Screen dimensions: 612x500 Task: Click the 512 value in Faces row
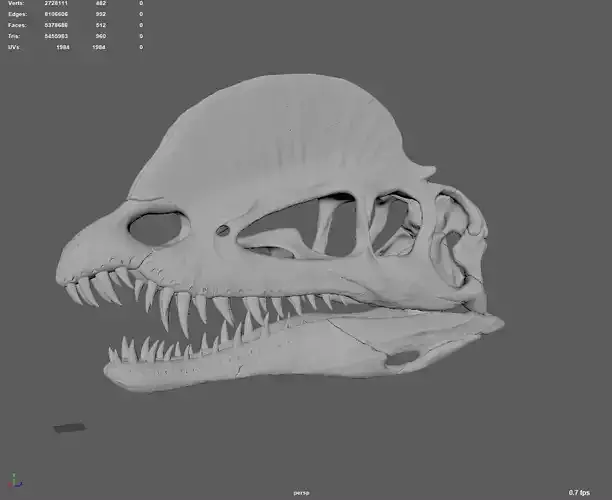click(x=101, y=25)
